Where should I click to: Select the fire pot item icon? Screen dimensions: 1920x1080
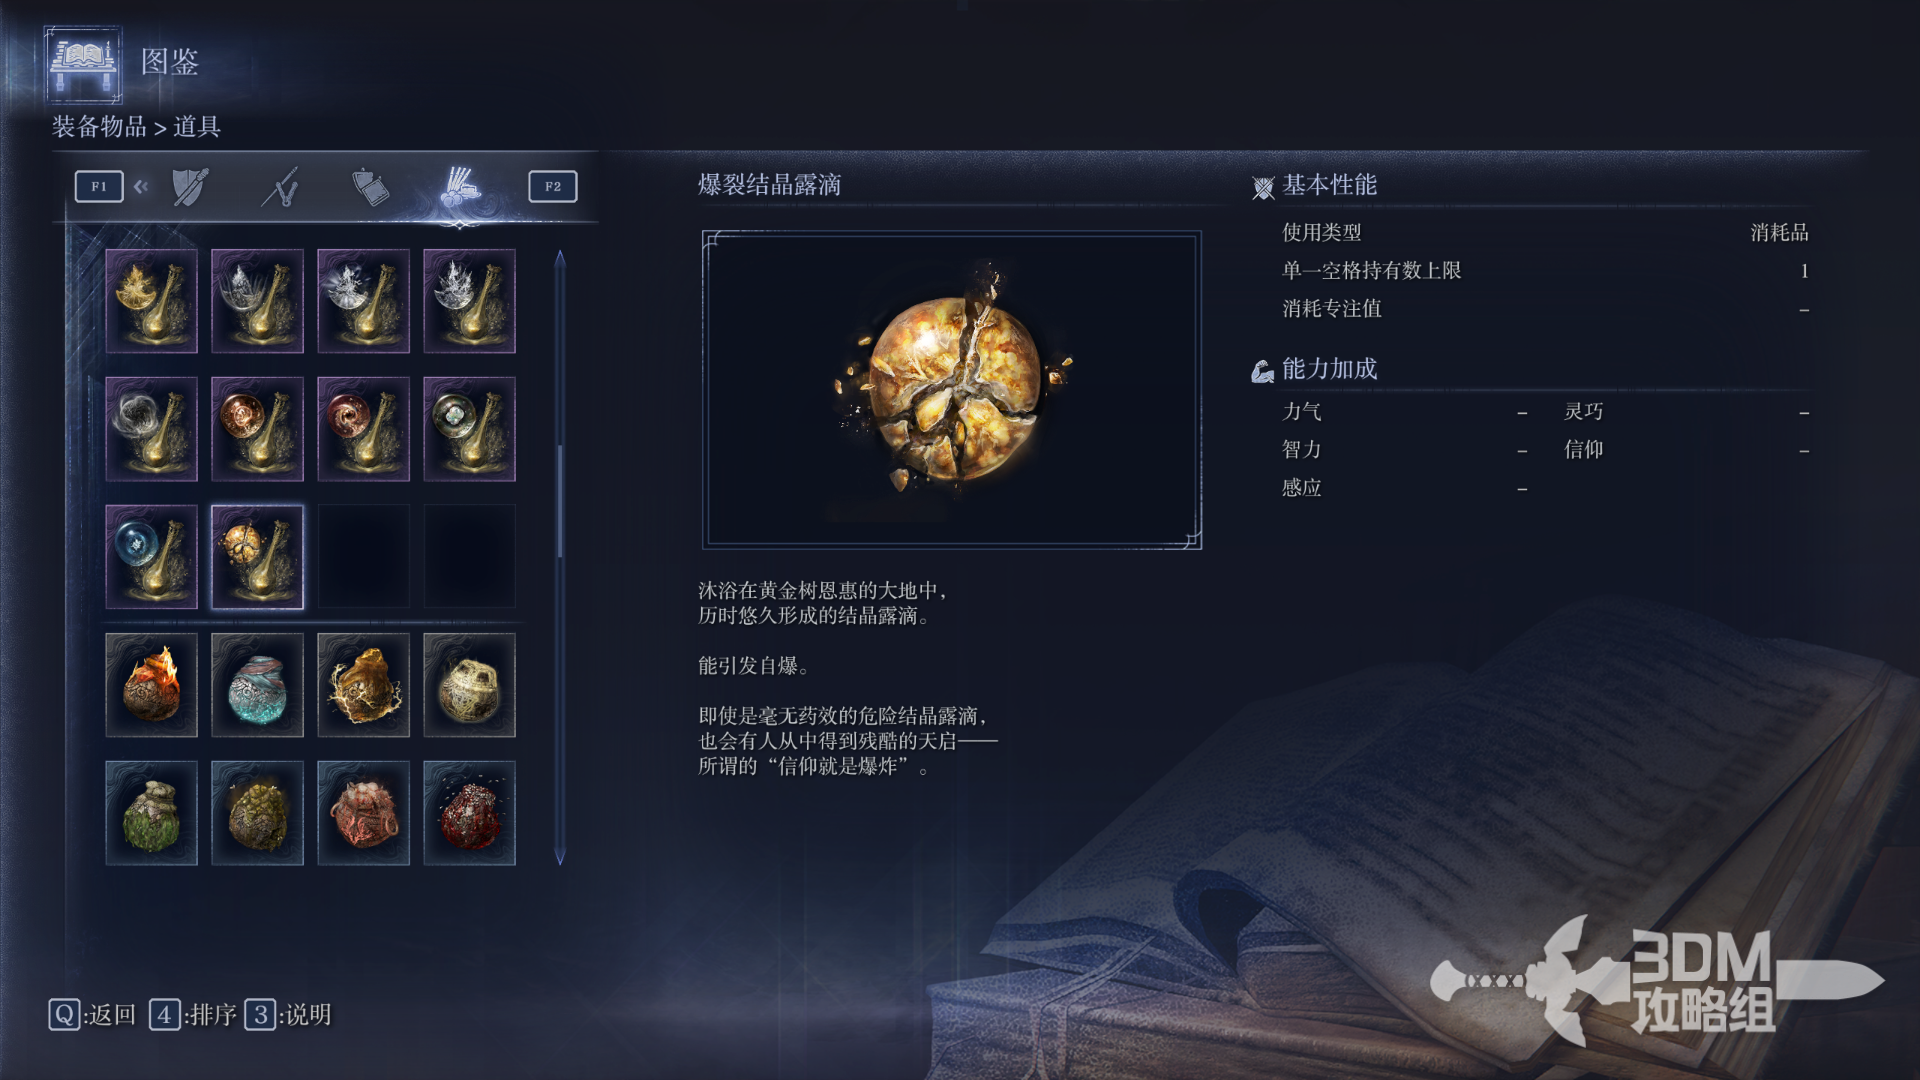click(x=151, y=685)
